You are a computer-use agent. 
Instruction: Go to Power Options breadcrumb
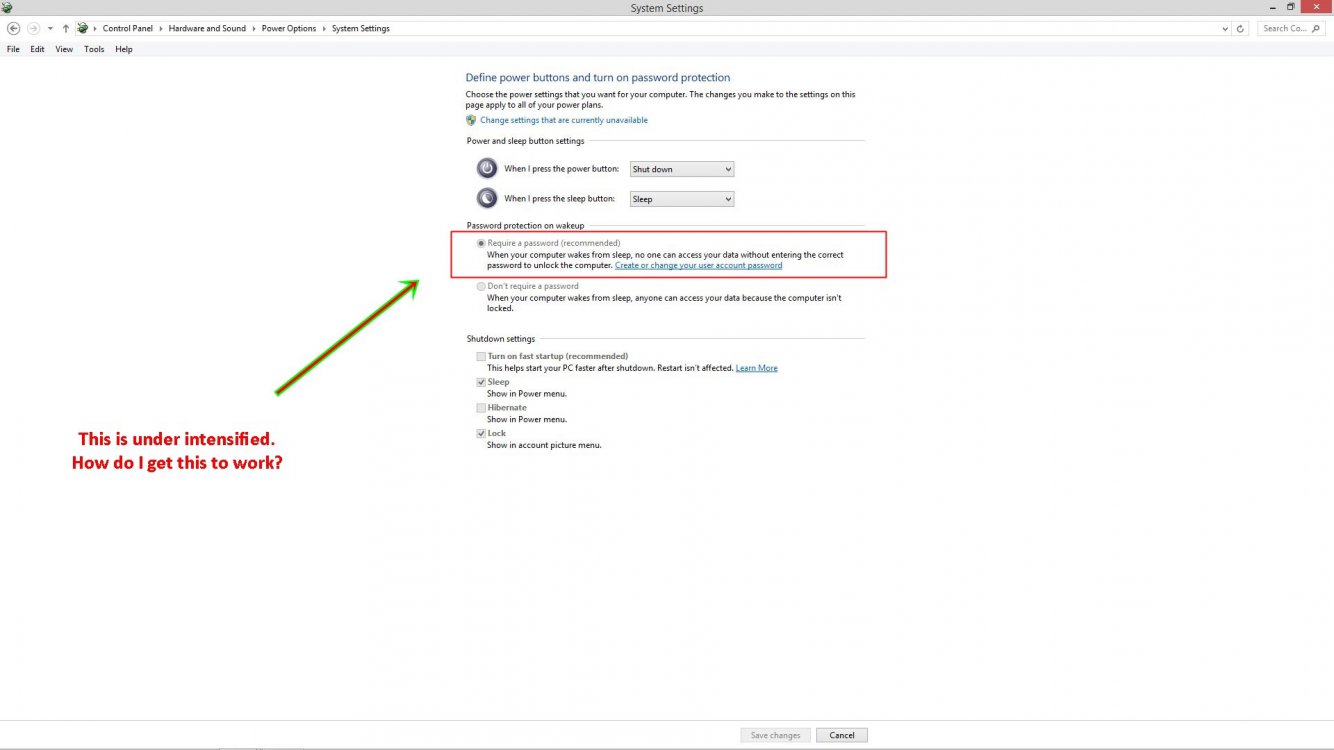pos(289,28)
